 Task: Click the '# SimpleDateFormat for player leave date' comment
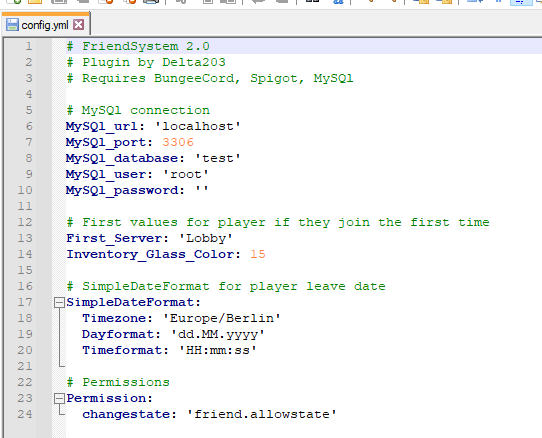pyautogui.click(x=226, y=286)
